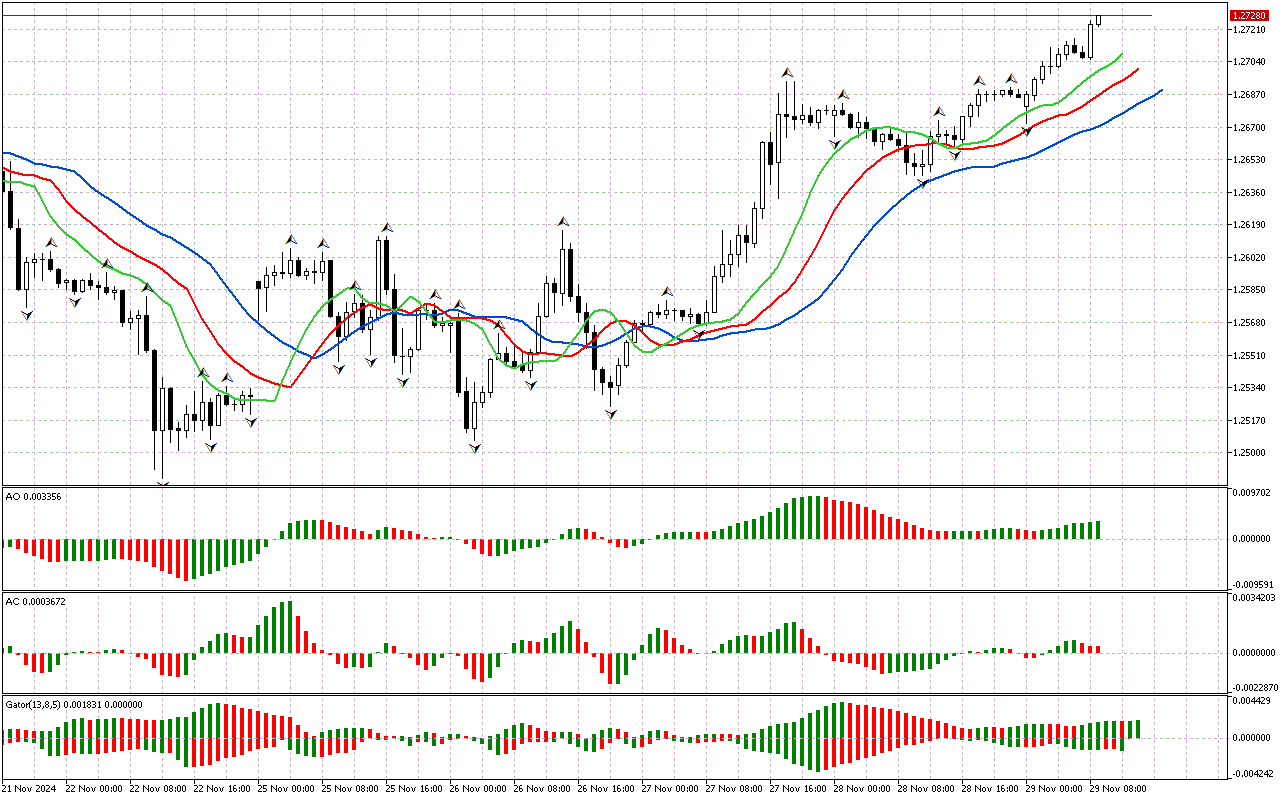The width and height of the screenshot is (1280, 800).
Task: Select the 1.25680 price scale value
Action: (x=1248, y=323)
